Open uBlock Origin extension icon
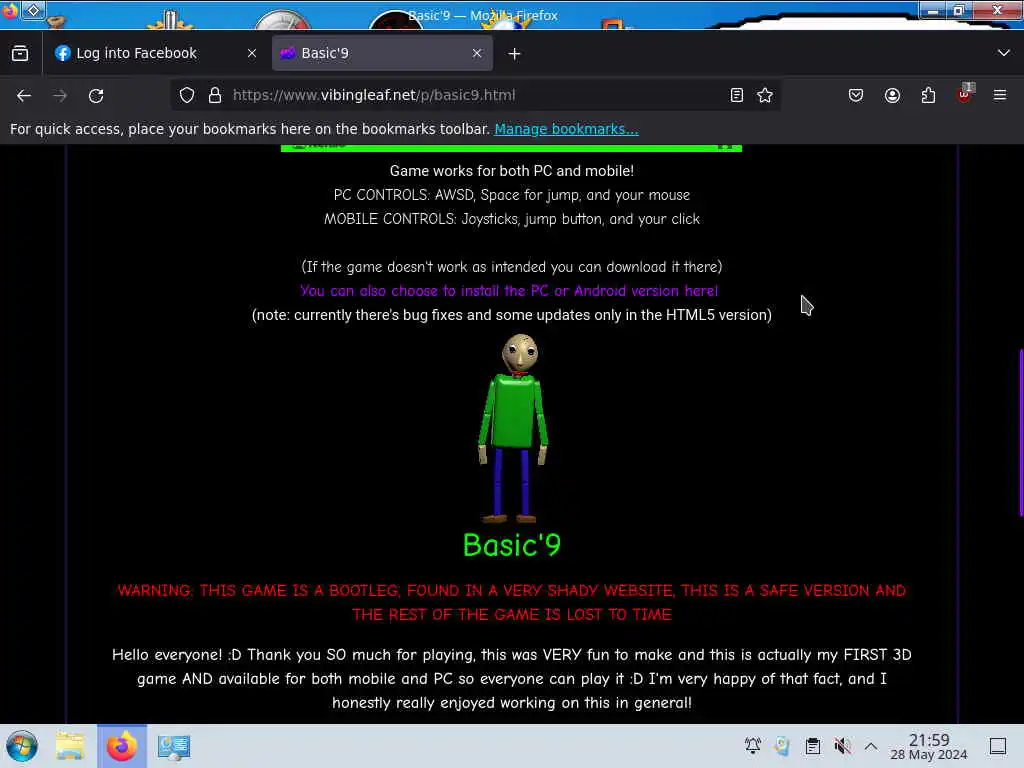 point(965,94)
